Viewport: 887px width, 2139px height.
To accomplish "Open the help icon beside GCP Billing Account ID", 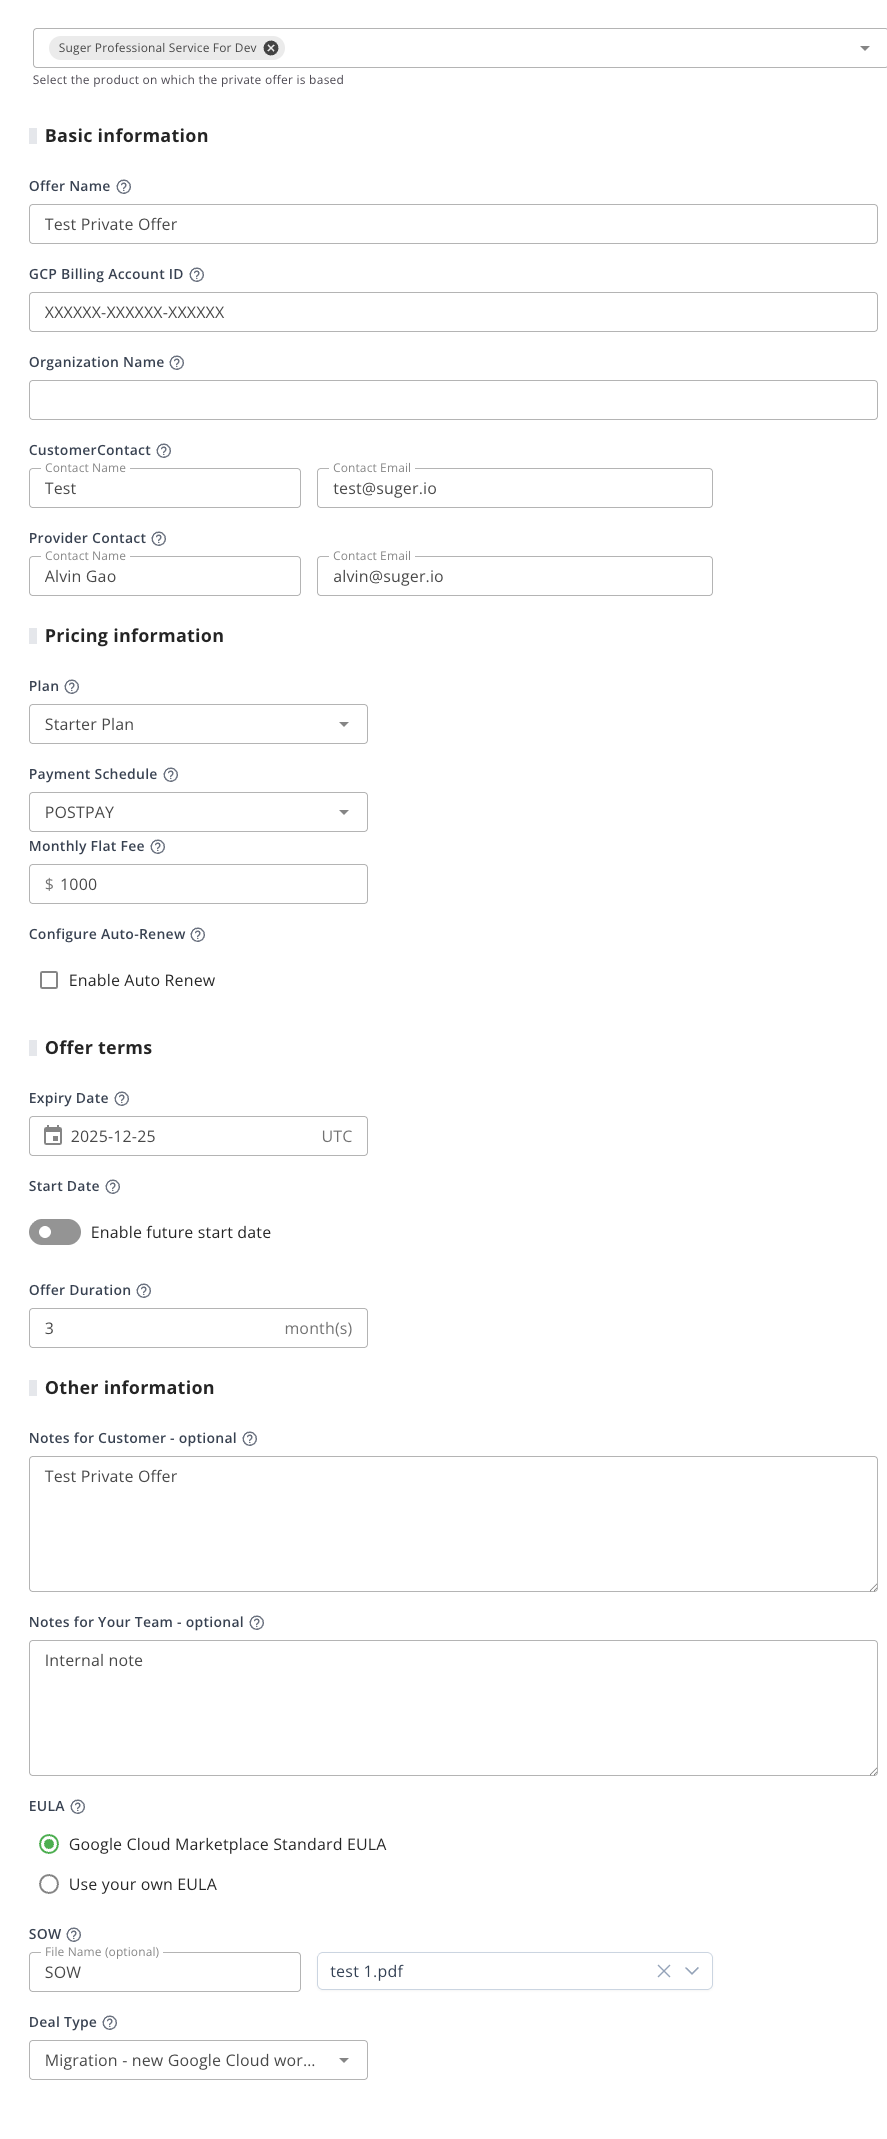I will click(197, 274).
